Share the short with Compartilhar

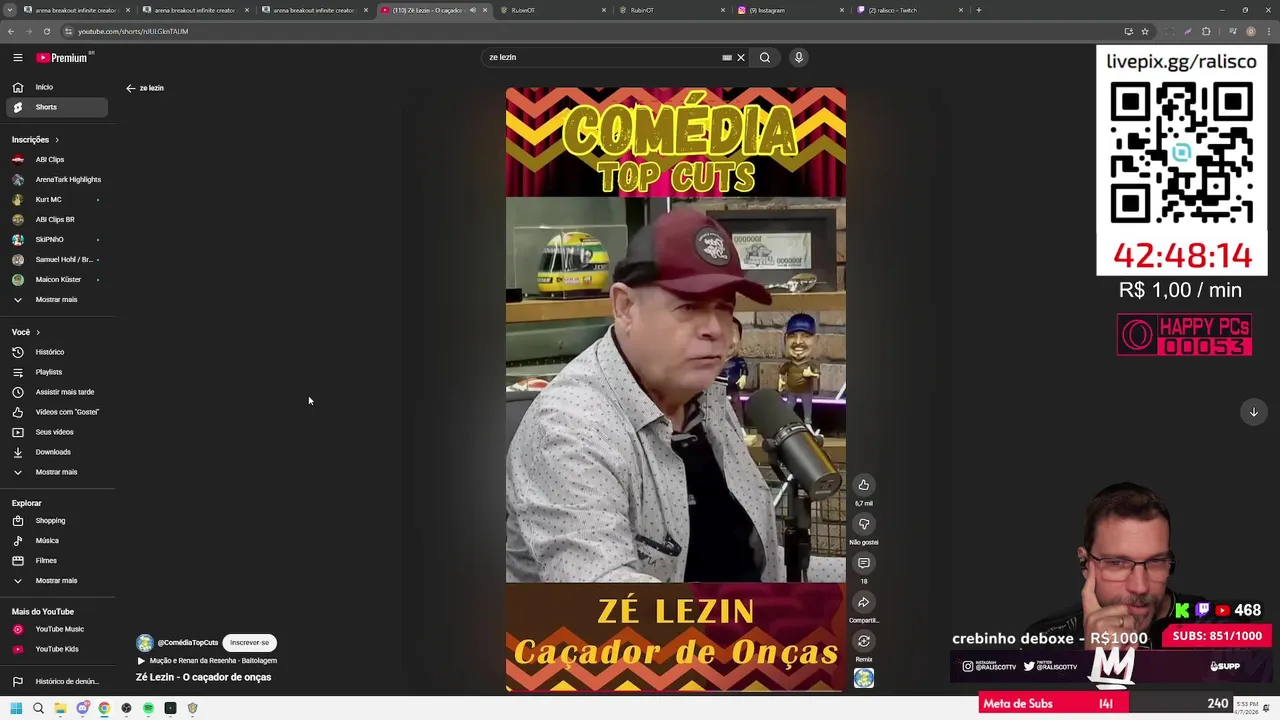864,602
